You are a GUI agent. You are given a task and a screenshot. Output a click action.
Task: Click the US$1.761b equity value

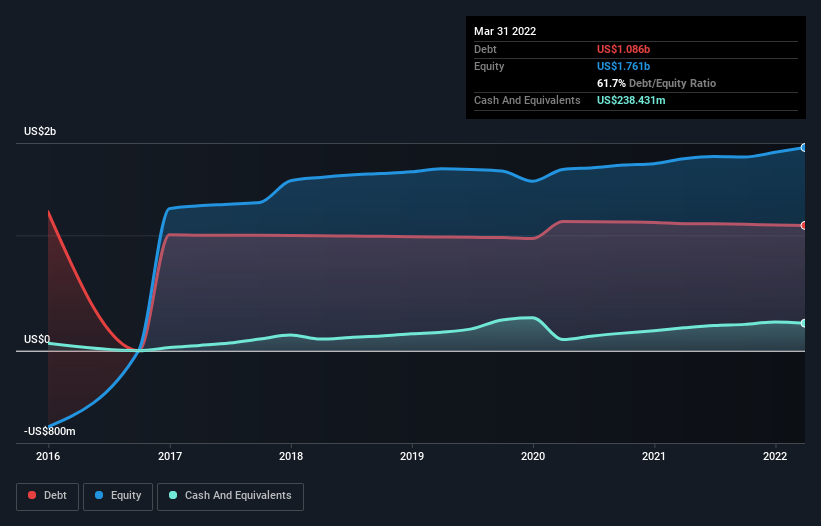point(623,66)
